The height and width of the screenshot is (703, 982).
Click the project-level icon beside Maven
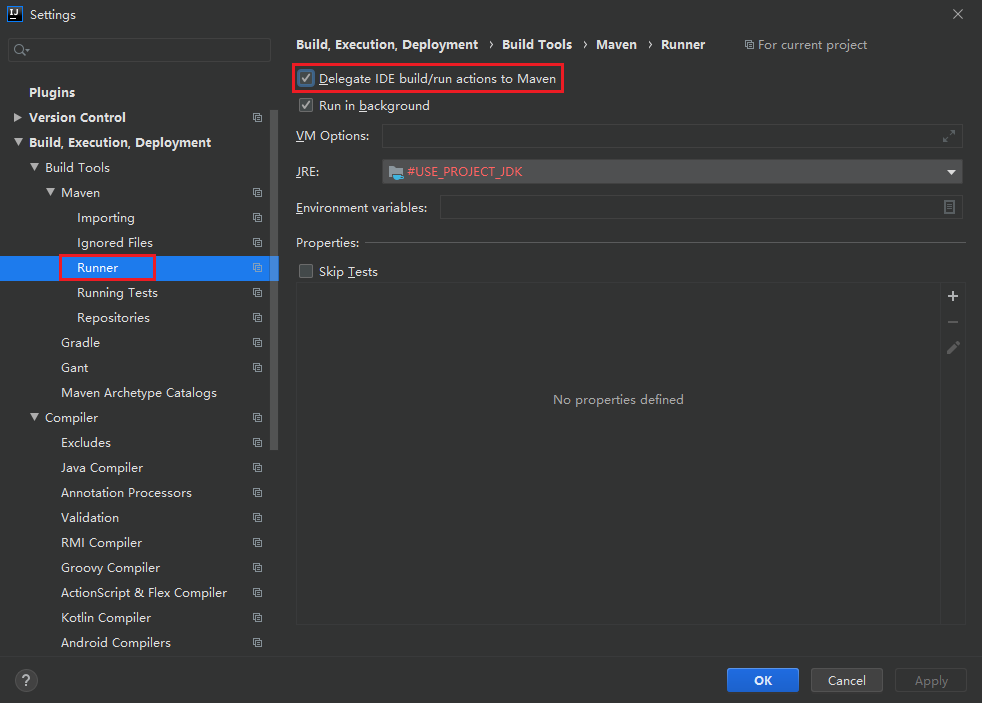pyautogui.click(x=257, y=193)
